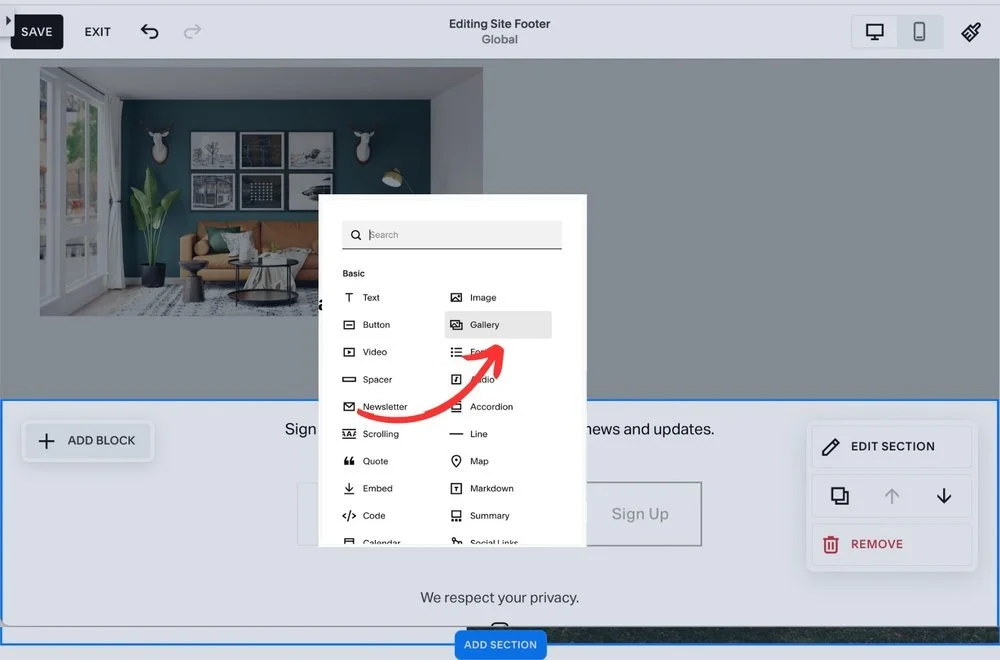This screenshot has width=1000, height=660.
Task: Switch to mobile preview
Action: pyautogui.click(x=919, y=32)
